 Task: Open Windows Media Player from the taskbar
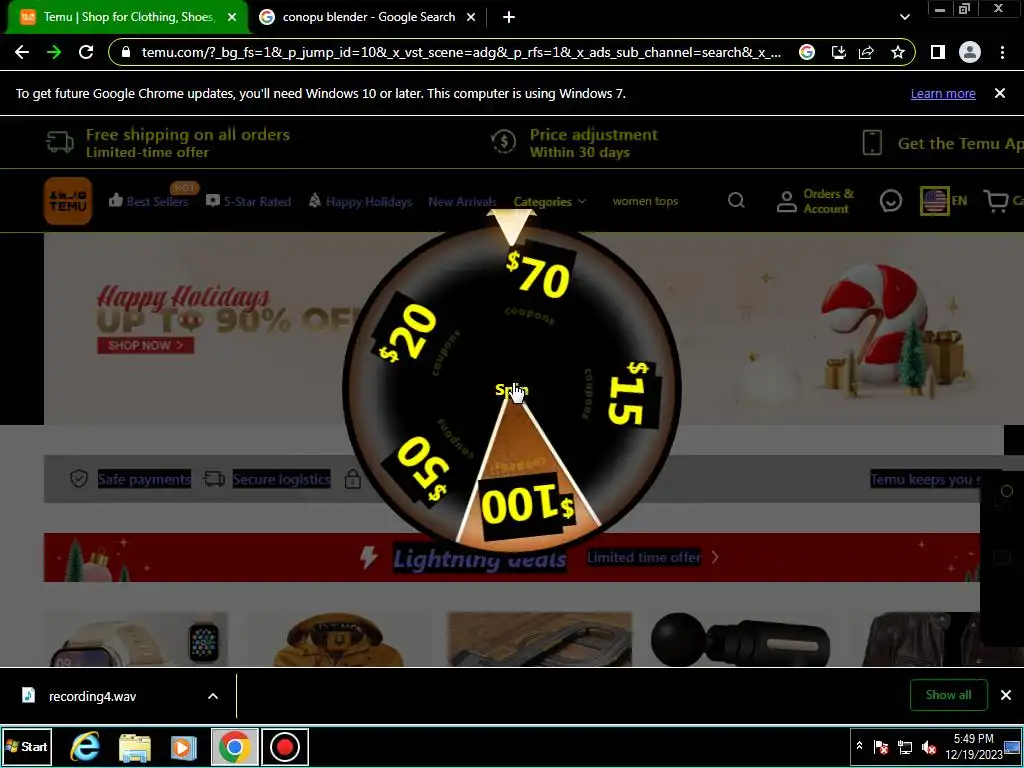[184, 746]
